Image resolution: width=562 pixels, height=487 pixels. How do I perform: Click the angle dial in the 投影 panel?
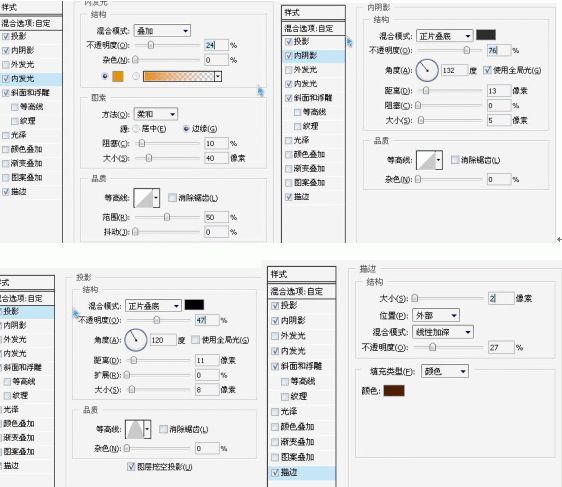[x=135, y=340]
